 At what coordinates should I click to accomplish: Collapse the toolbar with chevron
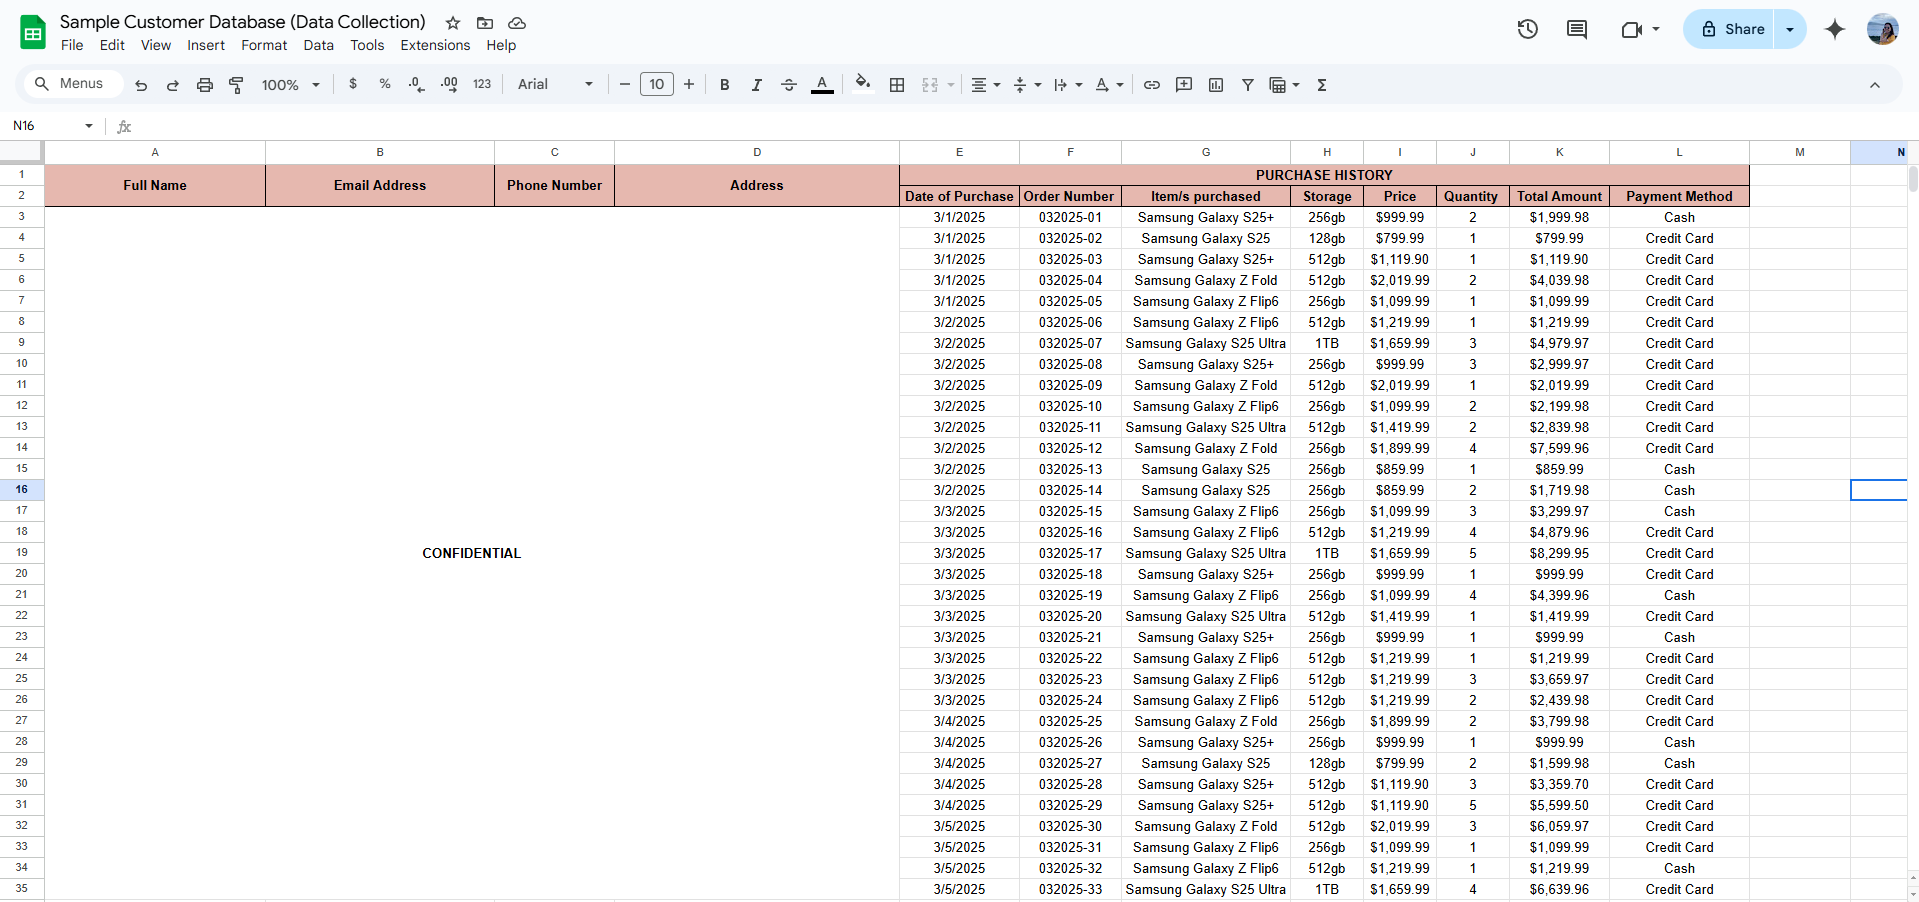pos(1875,85)
